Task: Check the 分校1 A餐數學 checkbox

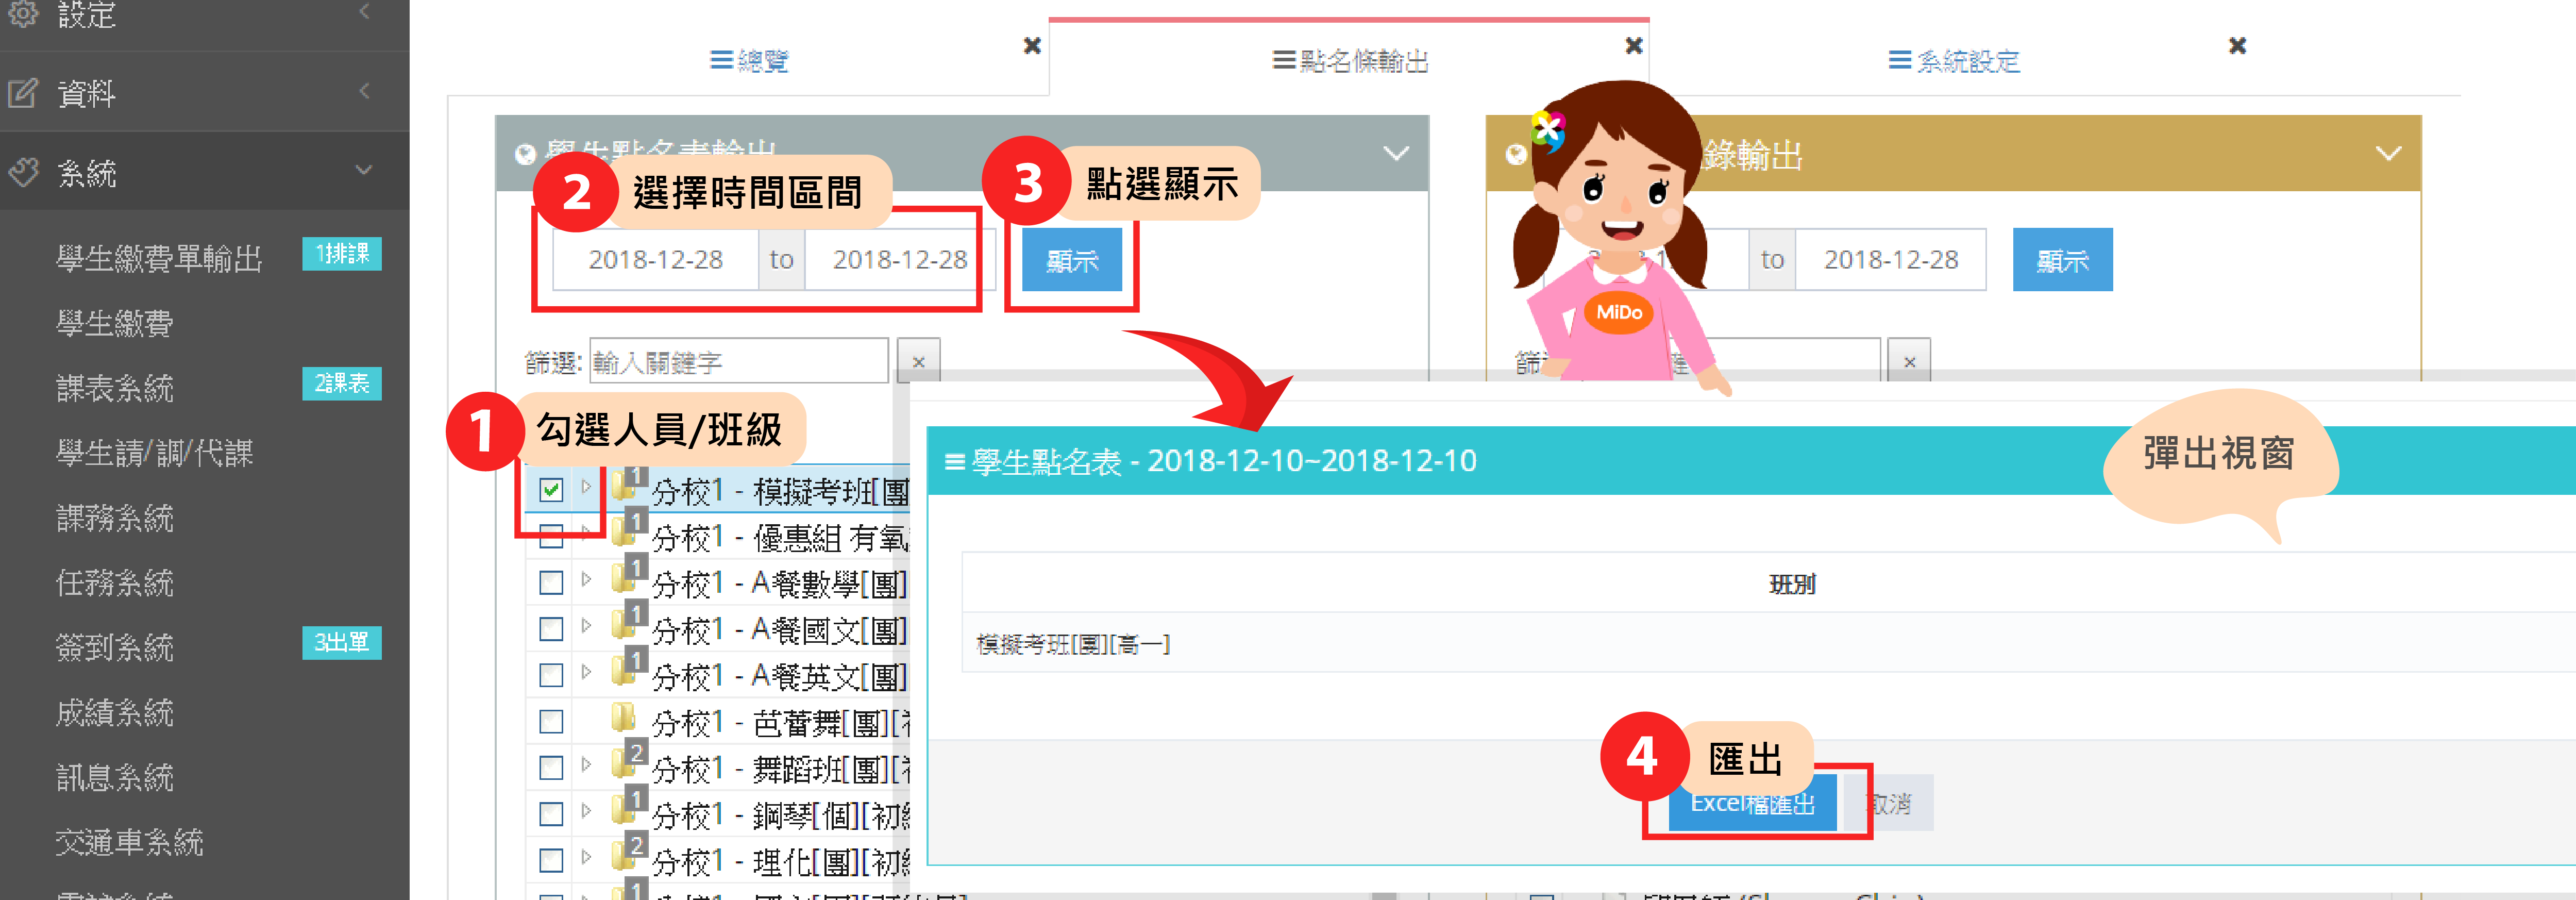Action: [551, 582]
